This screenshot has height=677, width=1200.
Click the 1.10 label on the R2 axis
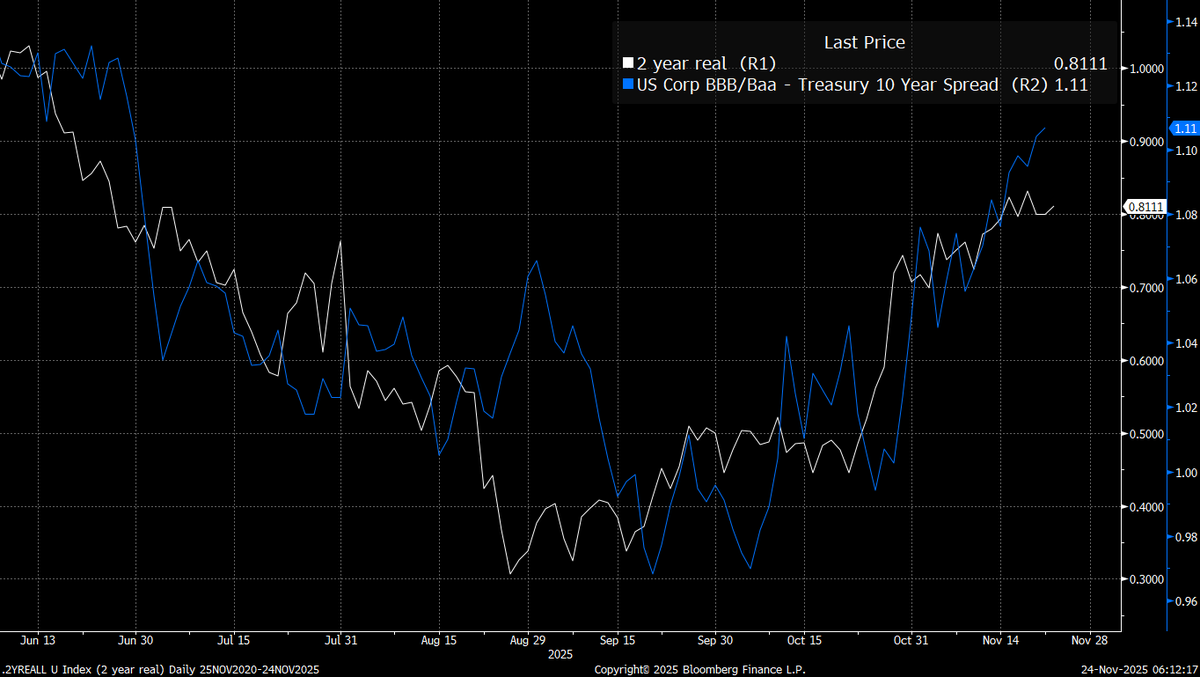click(x=1186, y=150)
